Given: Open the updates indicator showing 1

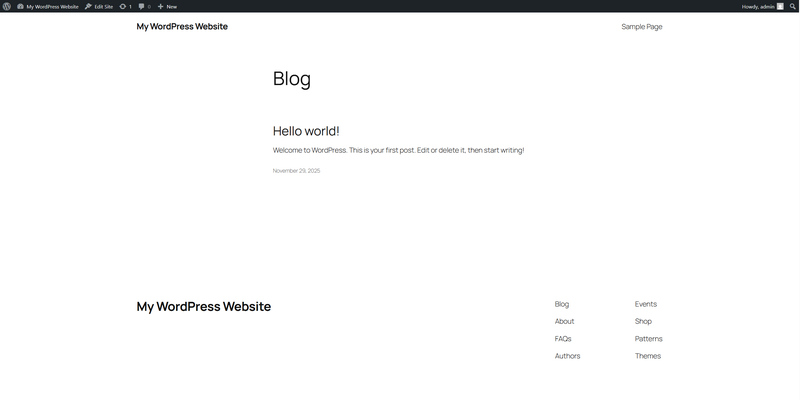Looking at the screenshot, I should click(126, 7).
